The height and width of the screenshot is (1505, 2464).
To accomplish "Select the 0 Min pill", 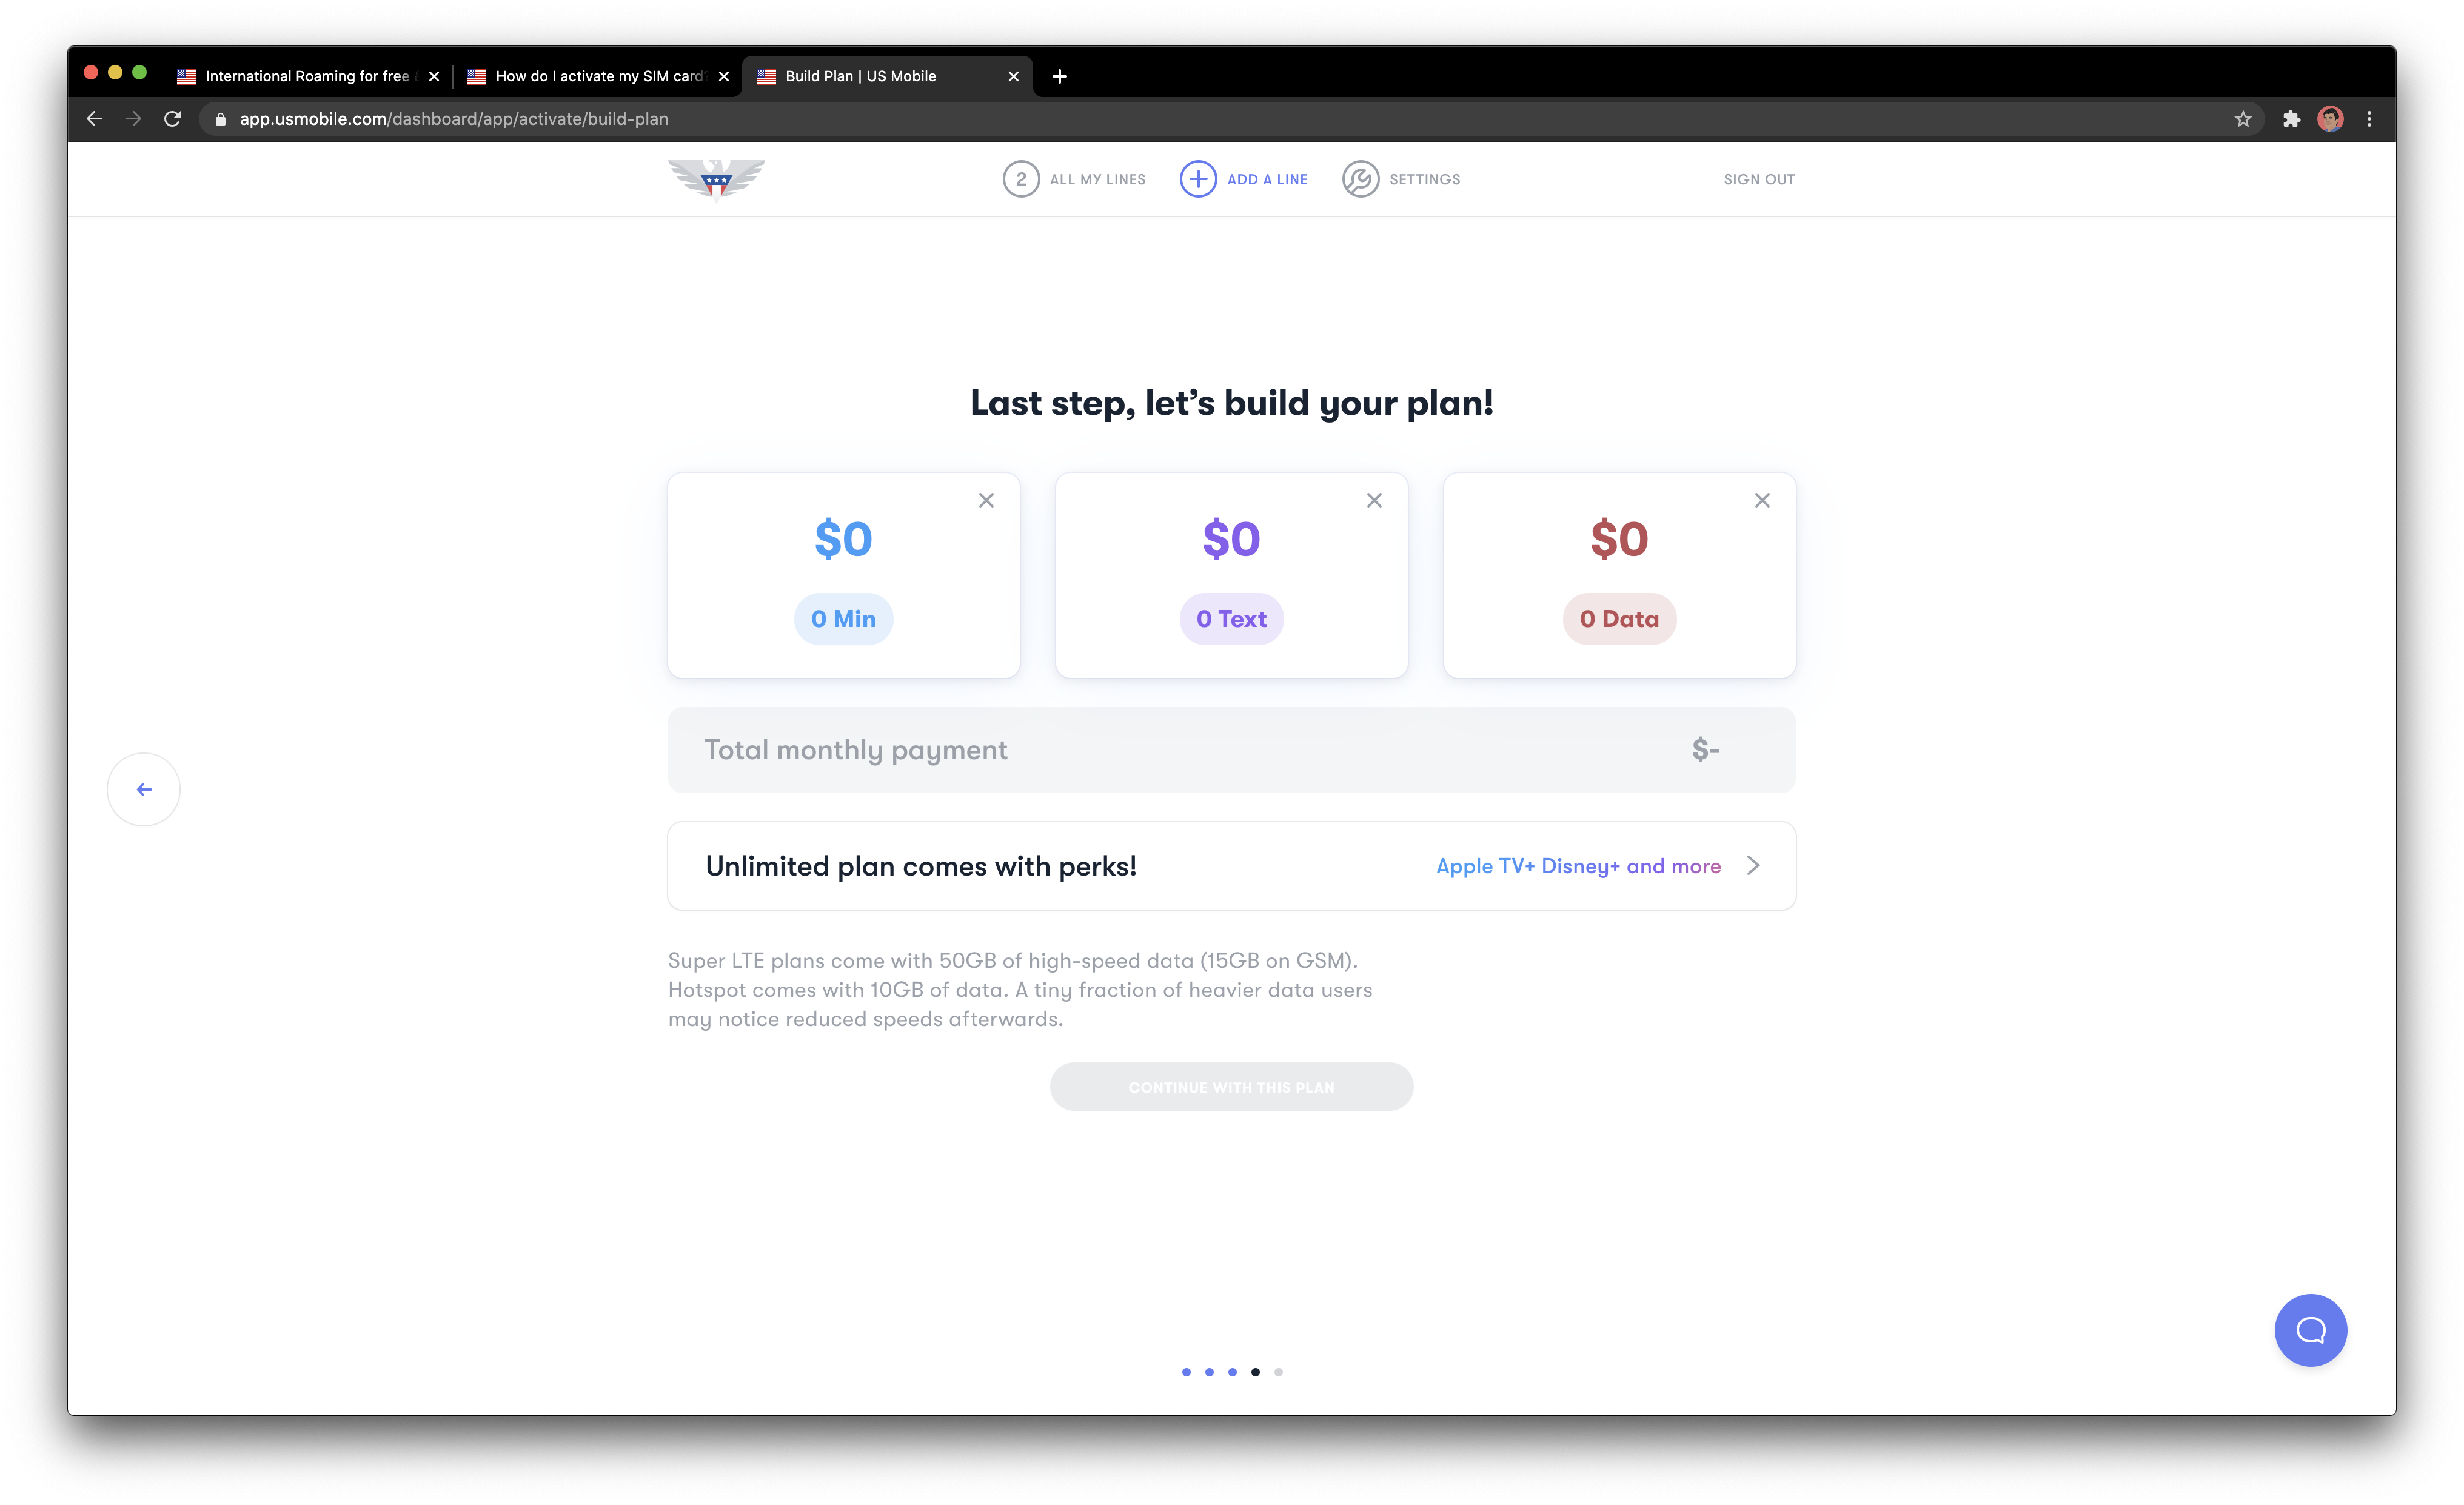I will click(x=843, y=619).
